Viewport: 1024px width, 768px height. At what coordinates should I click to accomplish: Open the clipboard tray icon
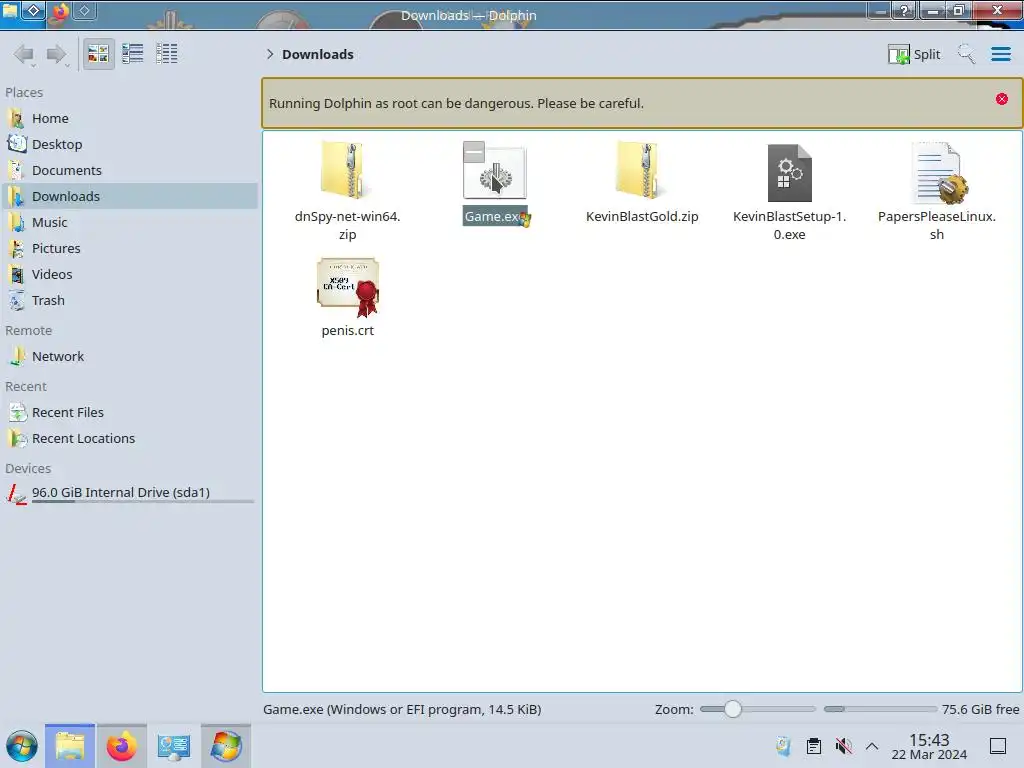tap(814, 746)
